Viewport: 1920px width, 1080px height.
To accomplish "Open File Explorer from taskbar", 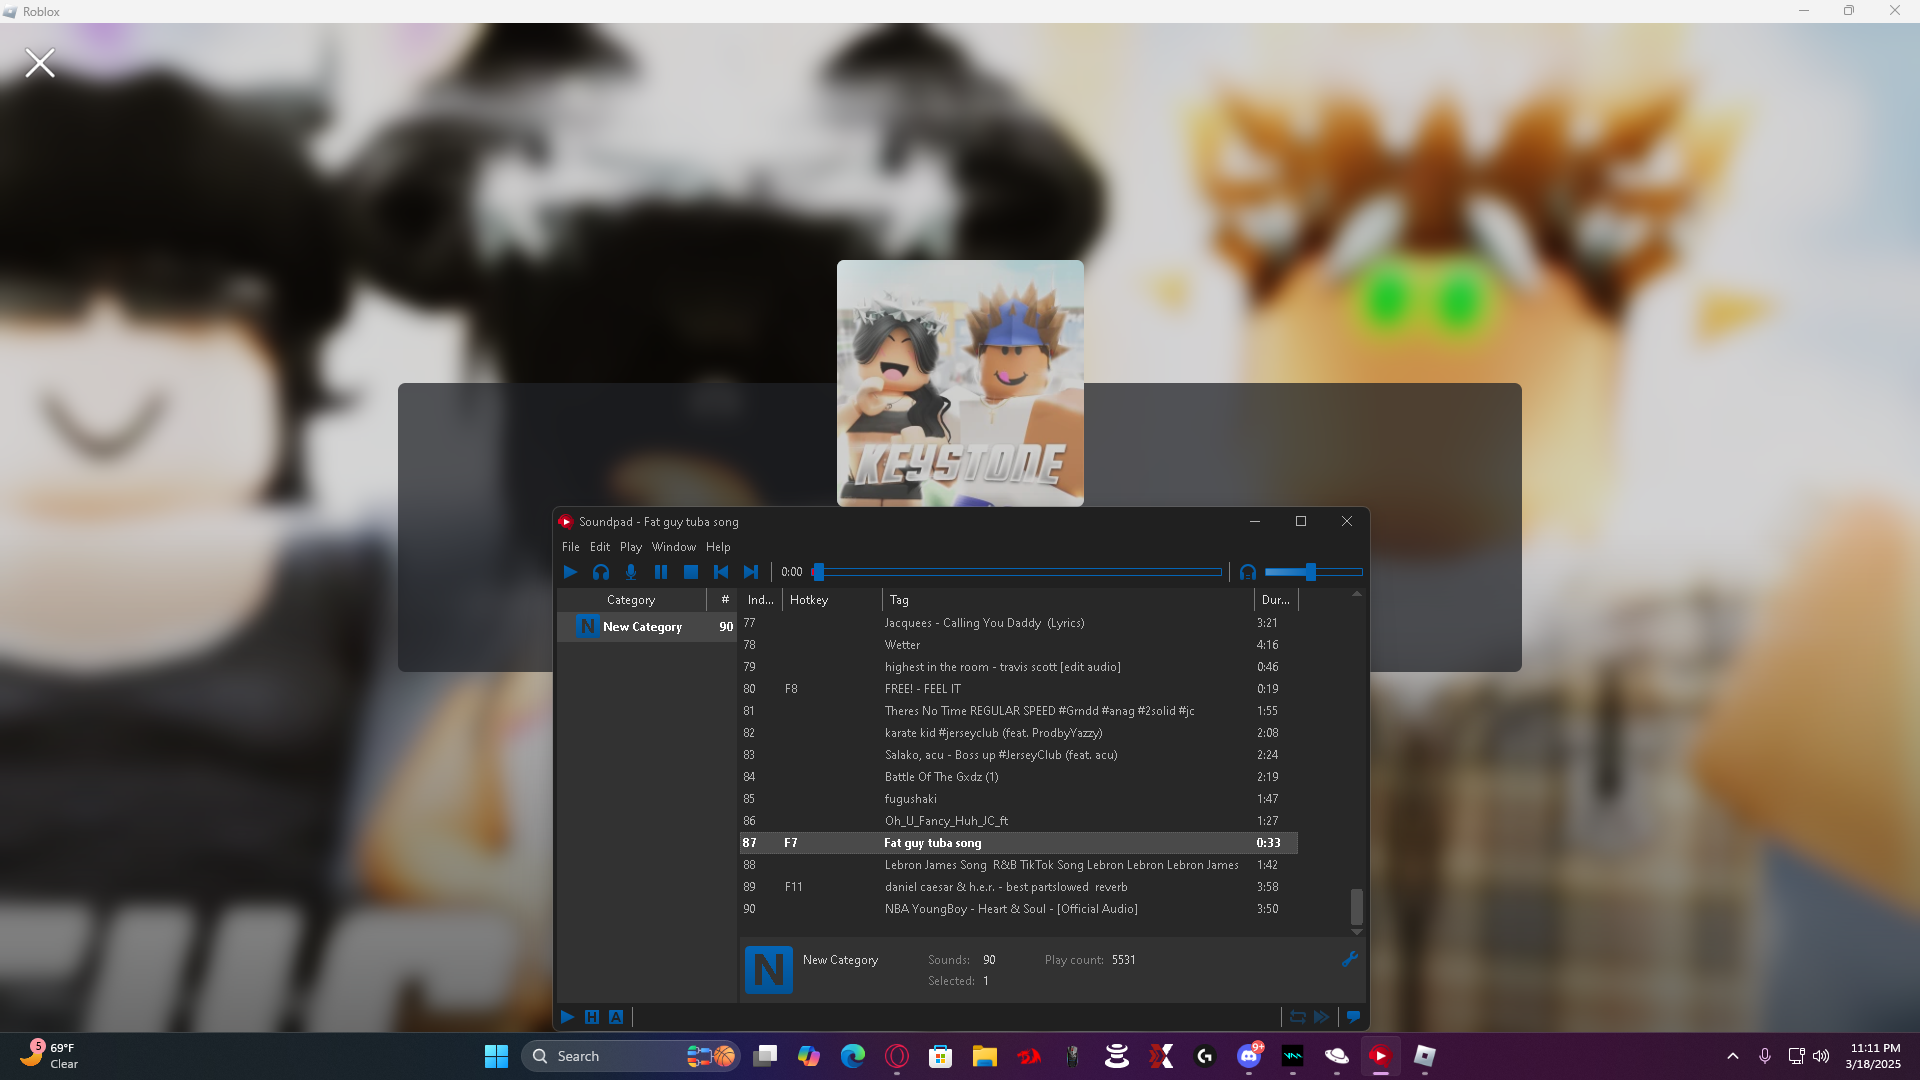I will click(985, 1056).
